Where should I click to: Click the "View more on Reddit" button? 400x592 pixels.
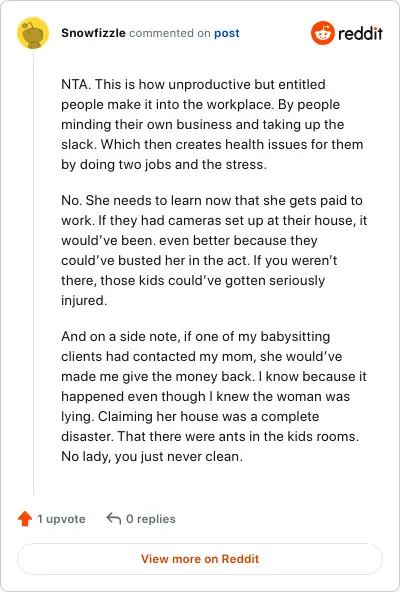click(200, 559)
